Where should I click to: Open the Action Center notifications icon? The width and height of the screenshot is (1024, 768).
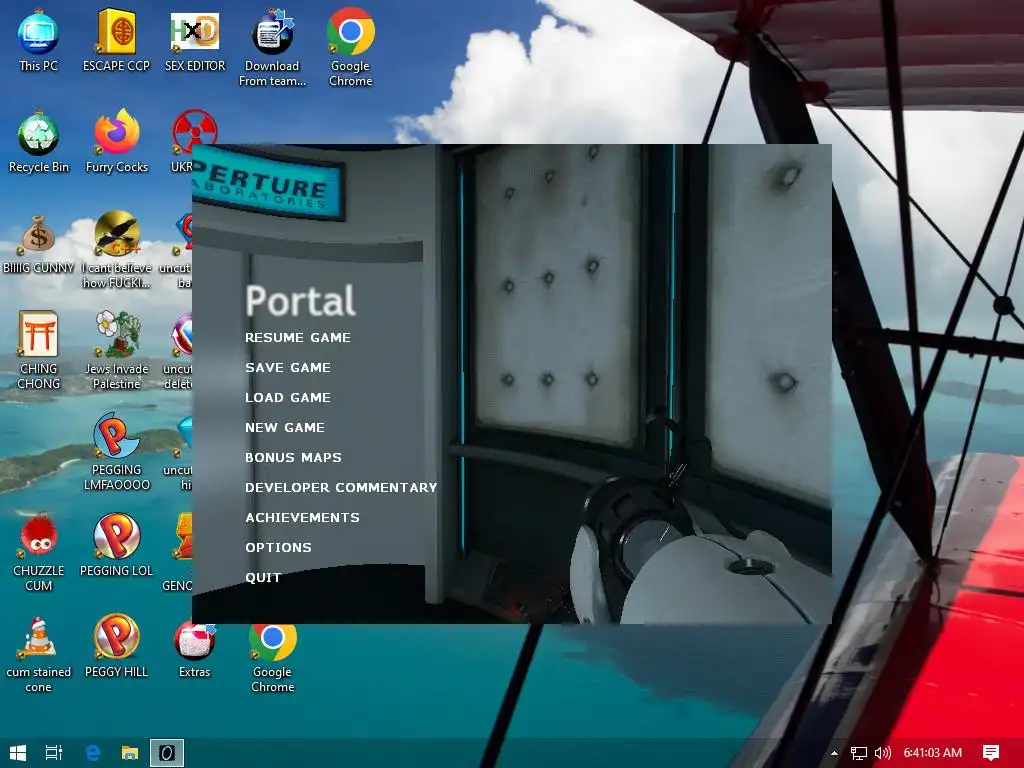pos(991,753)
